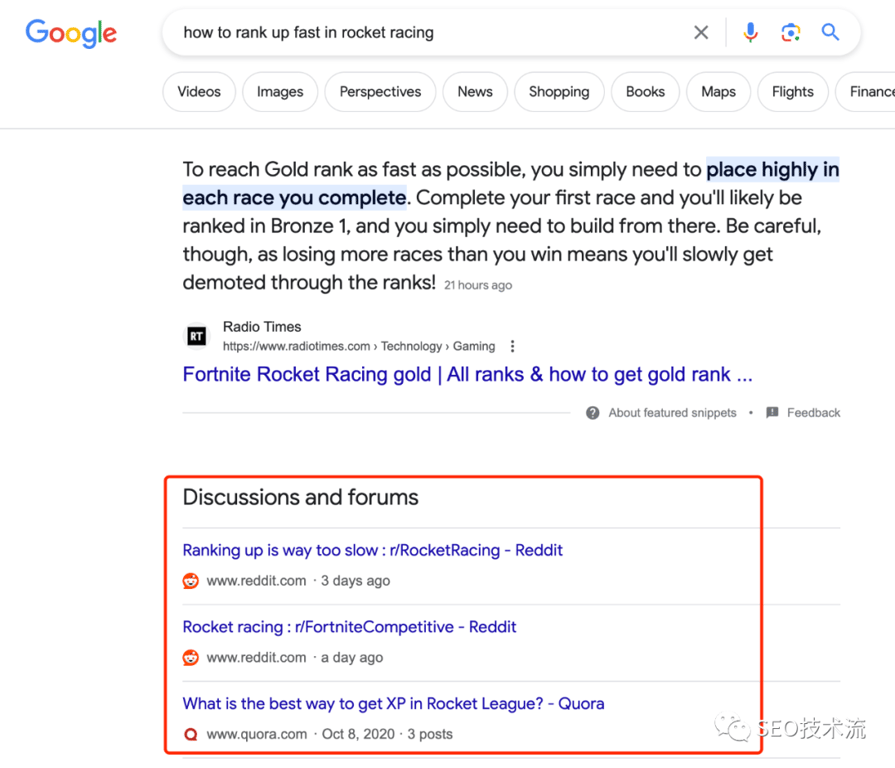Viewport: 895px width, 768px height.
Task: Clear the search query text
Action: (701, 33)
